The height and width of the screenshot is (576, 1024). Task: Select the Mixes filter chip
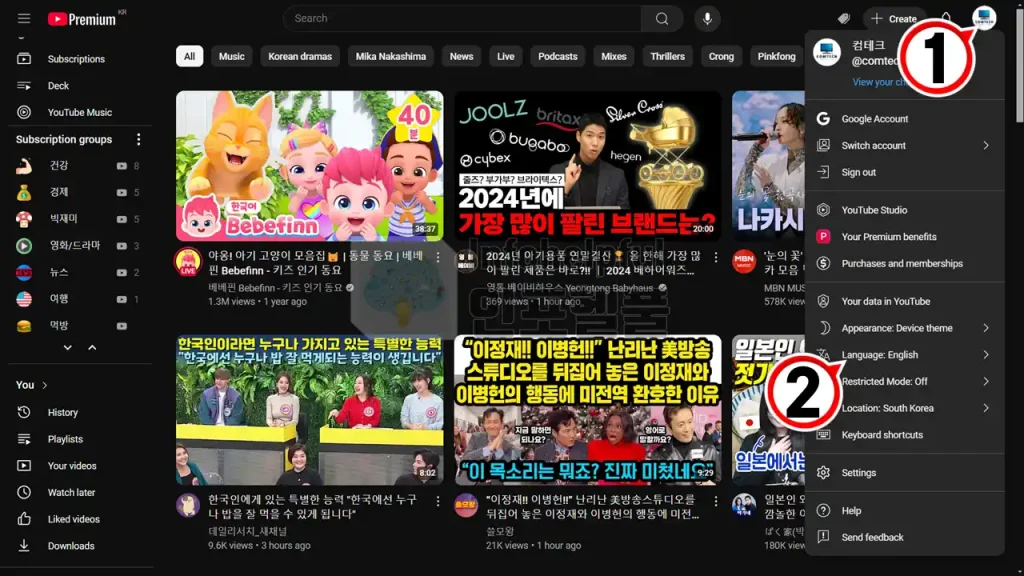pyautogui.click(x=614, y=56)
